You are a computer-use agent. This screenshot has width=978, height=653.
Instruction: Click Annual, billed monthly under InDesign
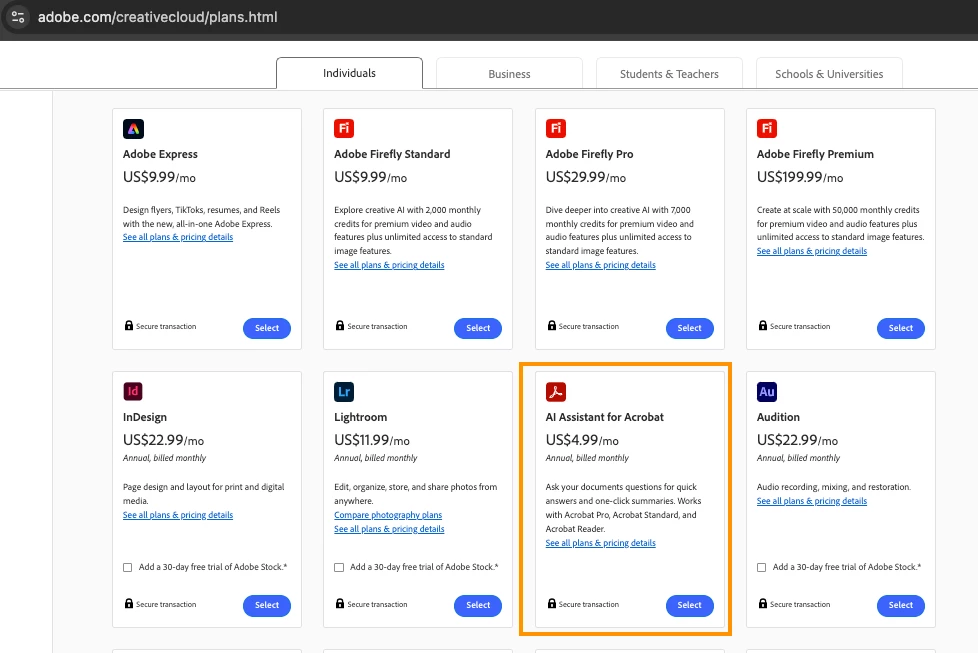click(x=164, y=458)
